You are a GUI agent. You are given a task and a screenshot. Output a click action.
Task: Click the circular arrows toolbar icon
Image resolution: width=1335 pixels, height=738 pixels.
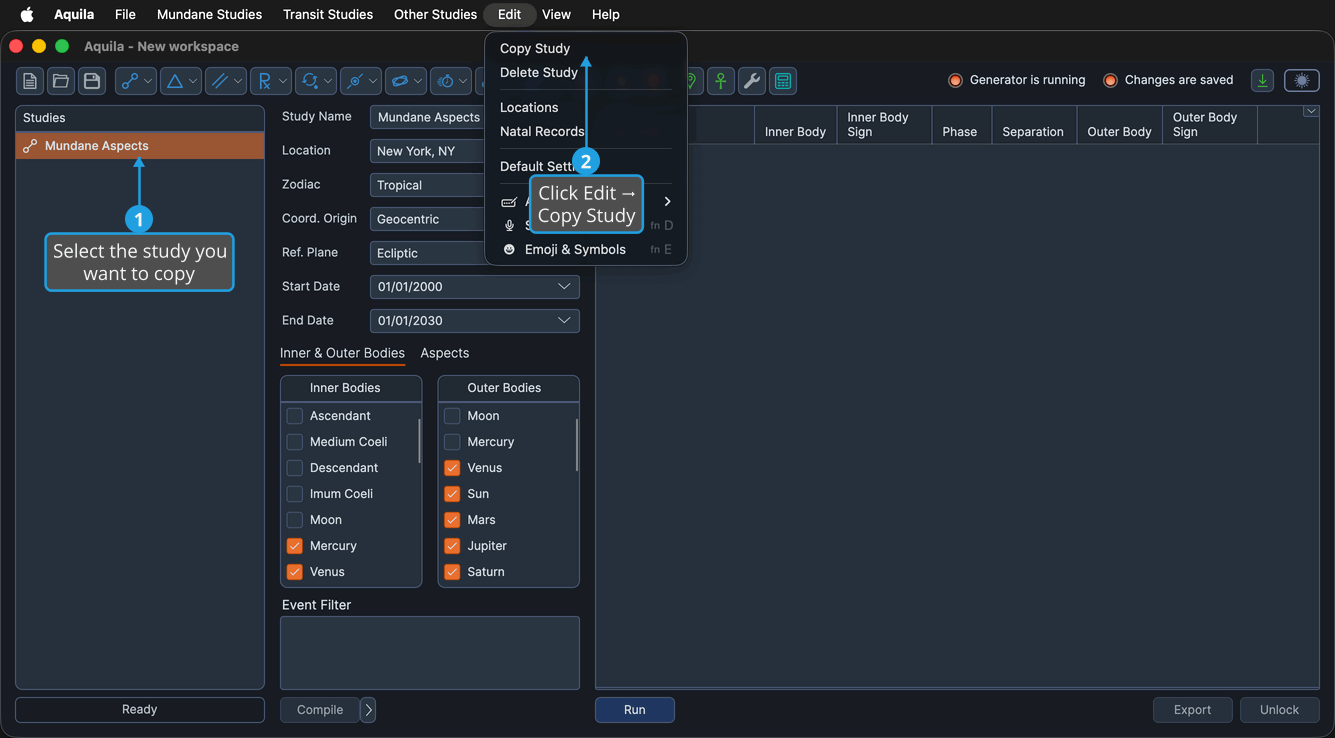[310, 81]
